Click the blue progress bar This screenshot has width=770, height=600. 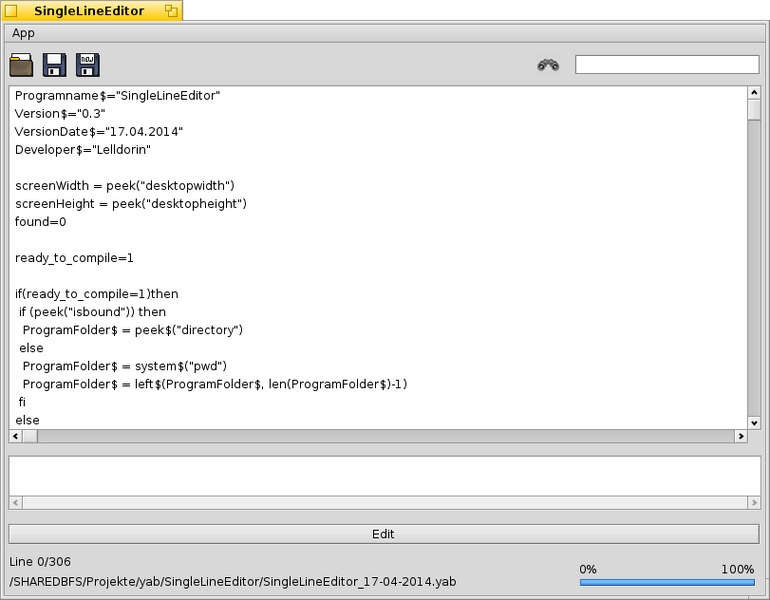point(667,582)
